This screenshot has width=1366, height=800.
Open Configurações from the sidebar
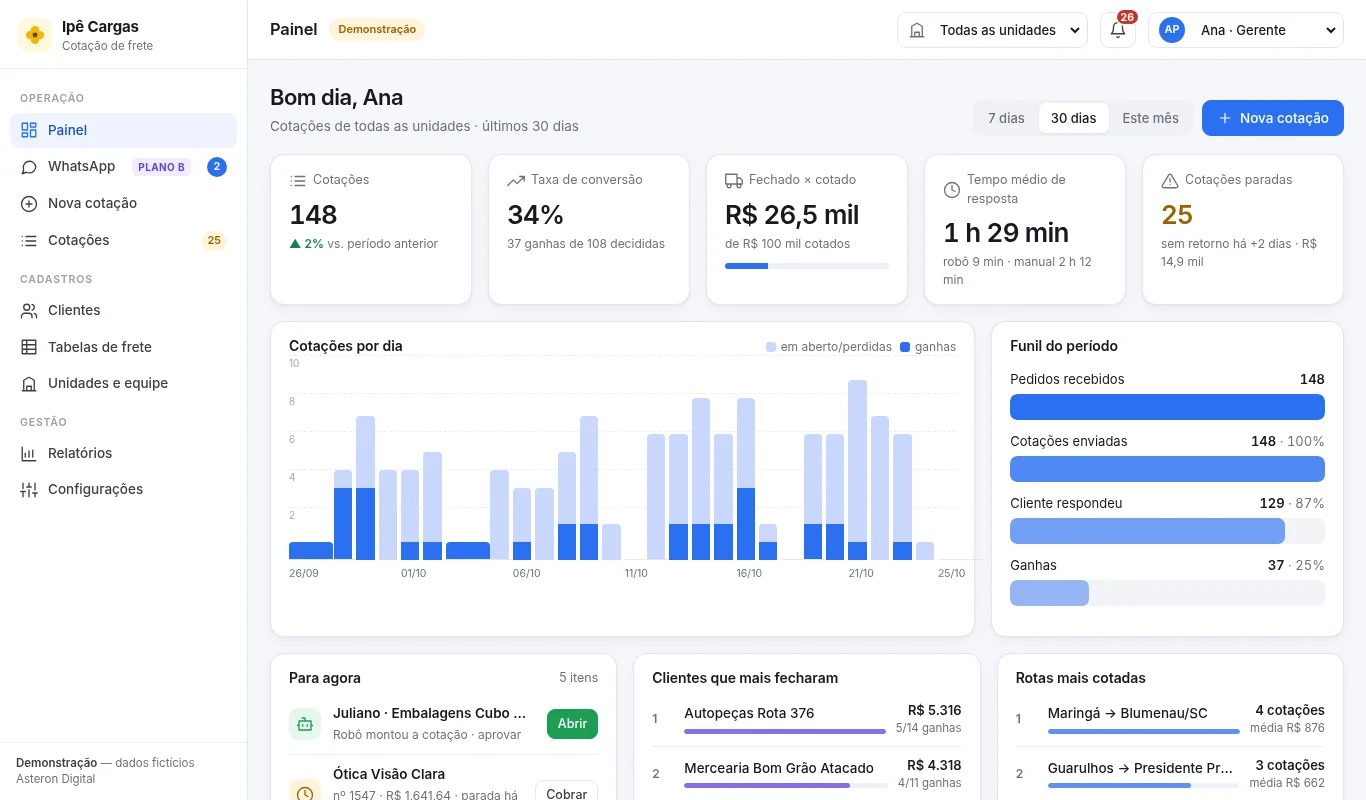[x=123, y=490]
